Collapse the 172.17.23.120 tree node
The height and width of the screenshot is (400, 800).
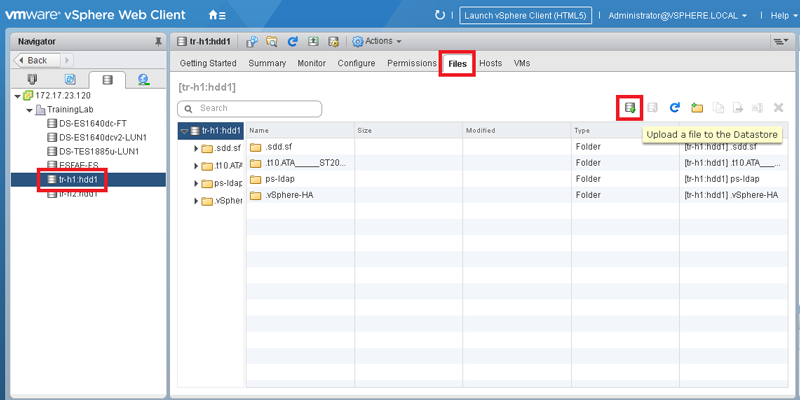[18, 96]
